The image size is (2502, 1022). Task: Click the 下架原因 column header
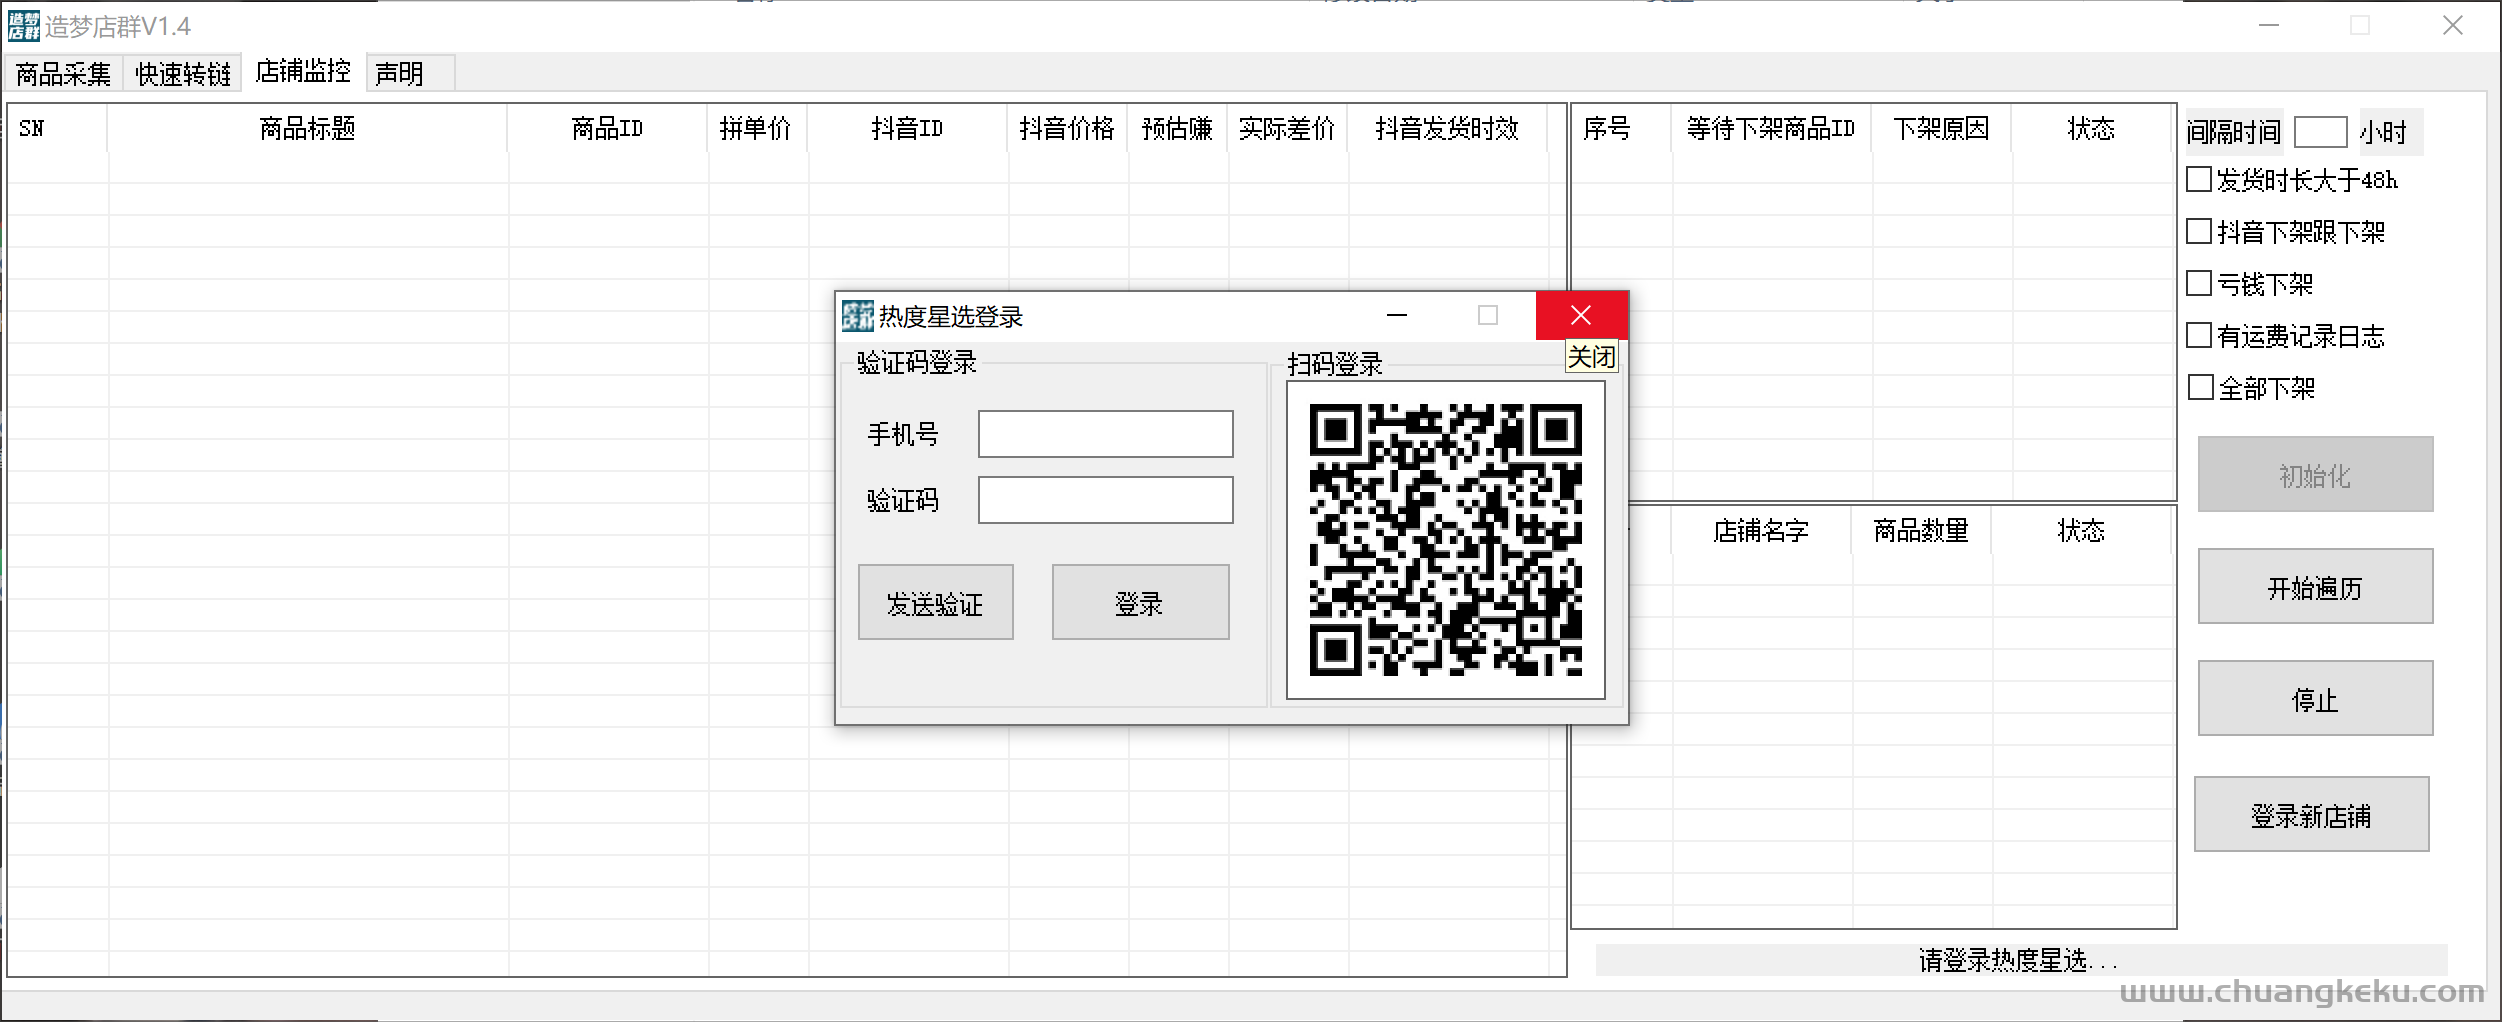(1941, 129)
